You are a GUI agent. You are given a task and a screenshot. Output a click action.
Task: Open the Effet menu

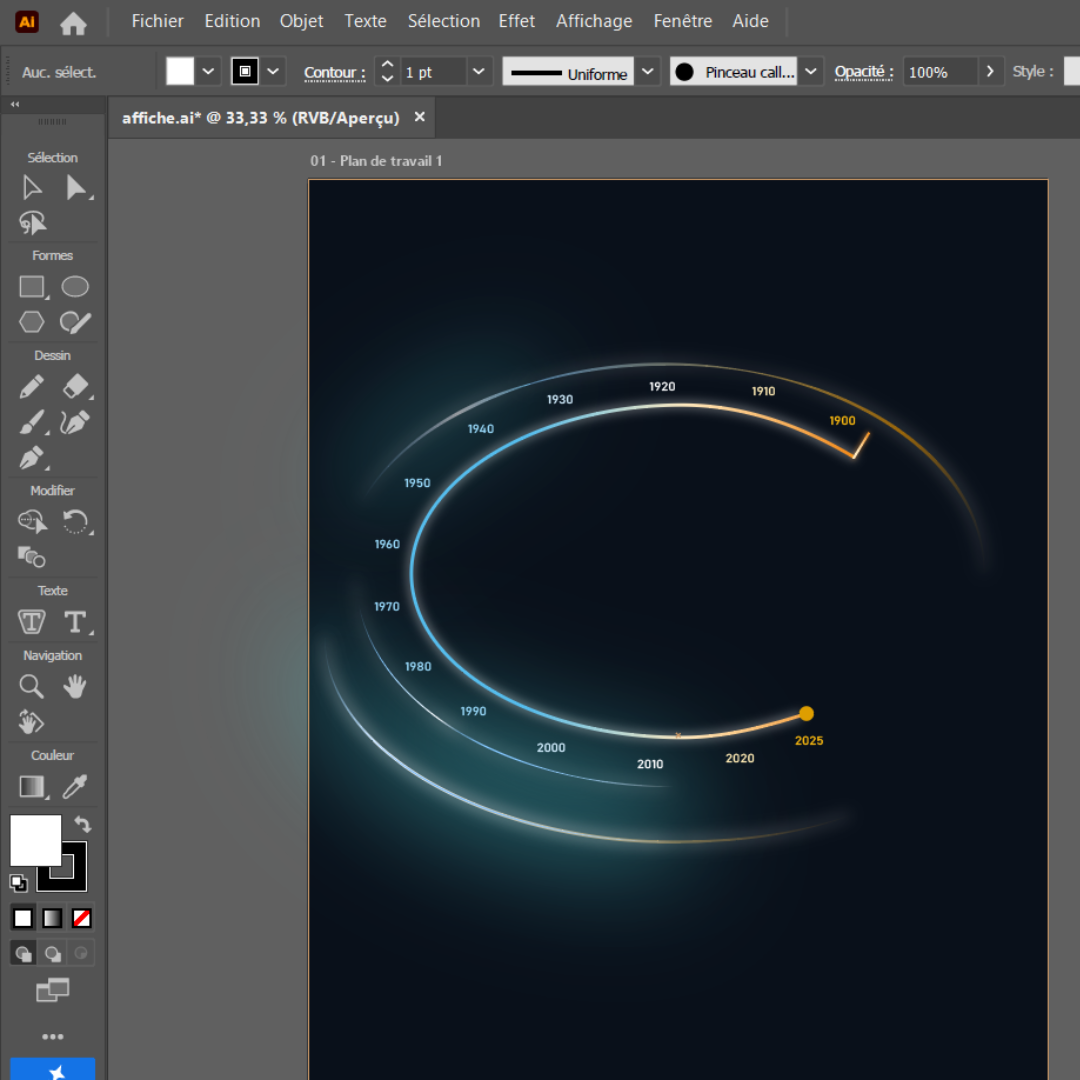coord(517,21)
